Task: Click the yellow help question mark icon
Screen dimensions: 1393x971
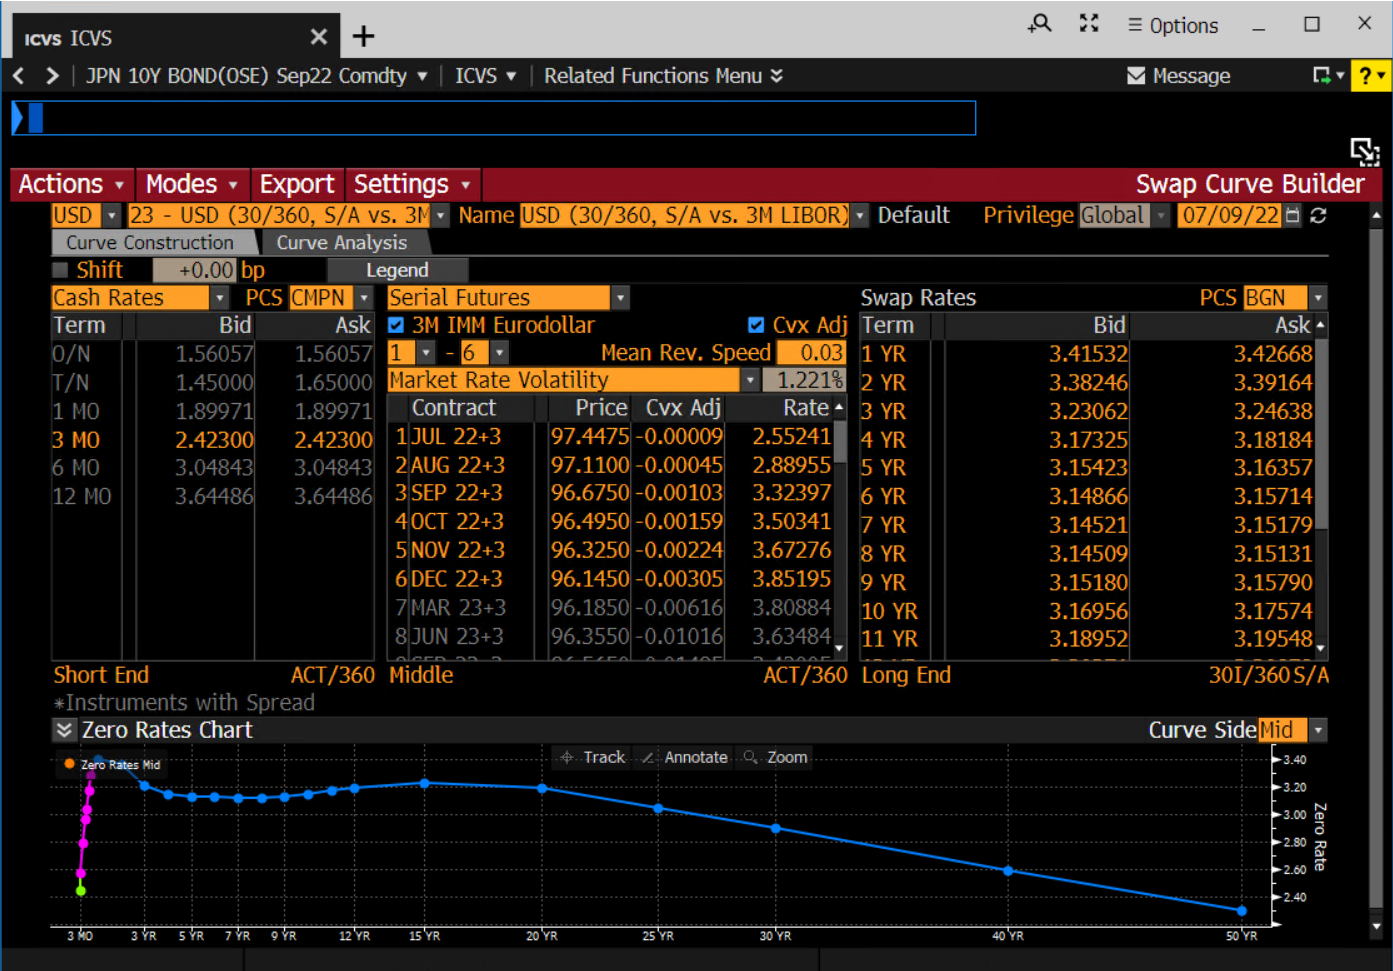Action: click(x=1366, y=76)
